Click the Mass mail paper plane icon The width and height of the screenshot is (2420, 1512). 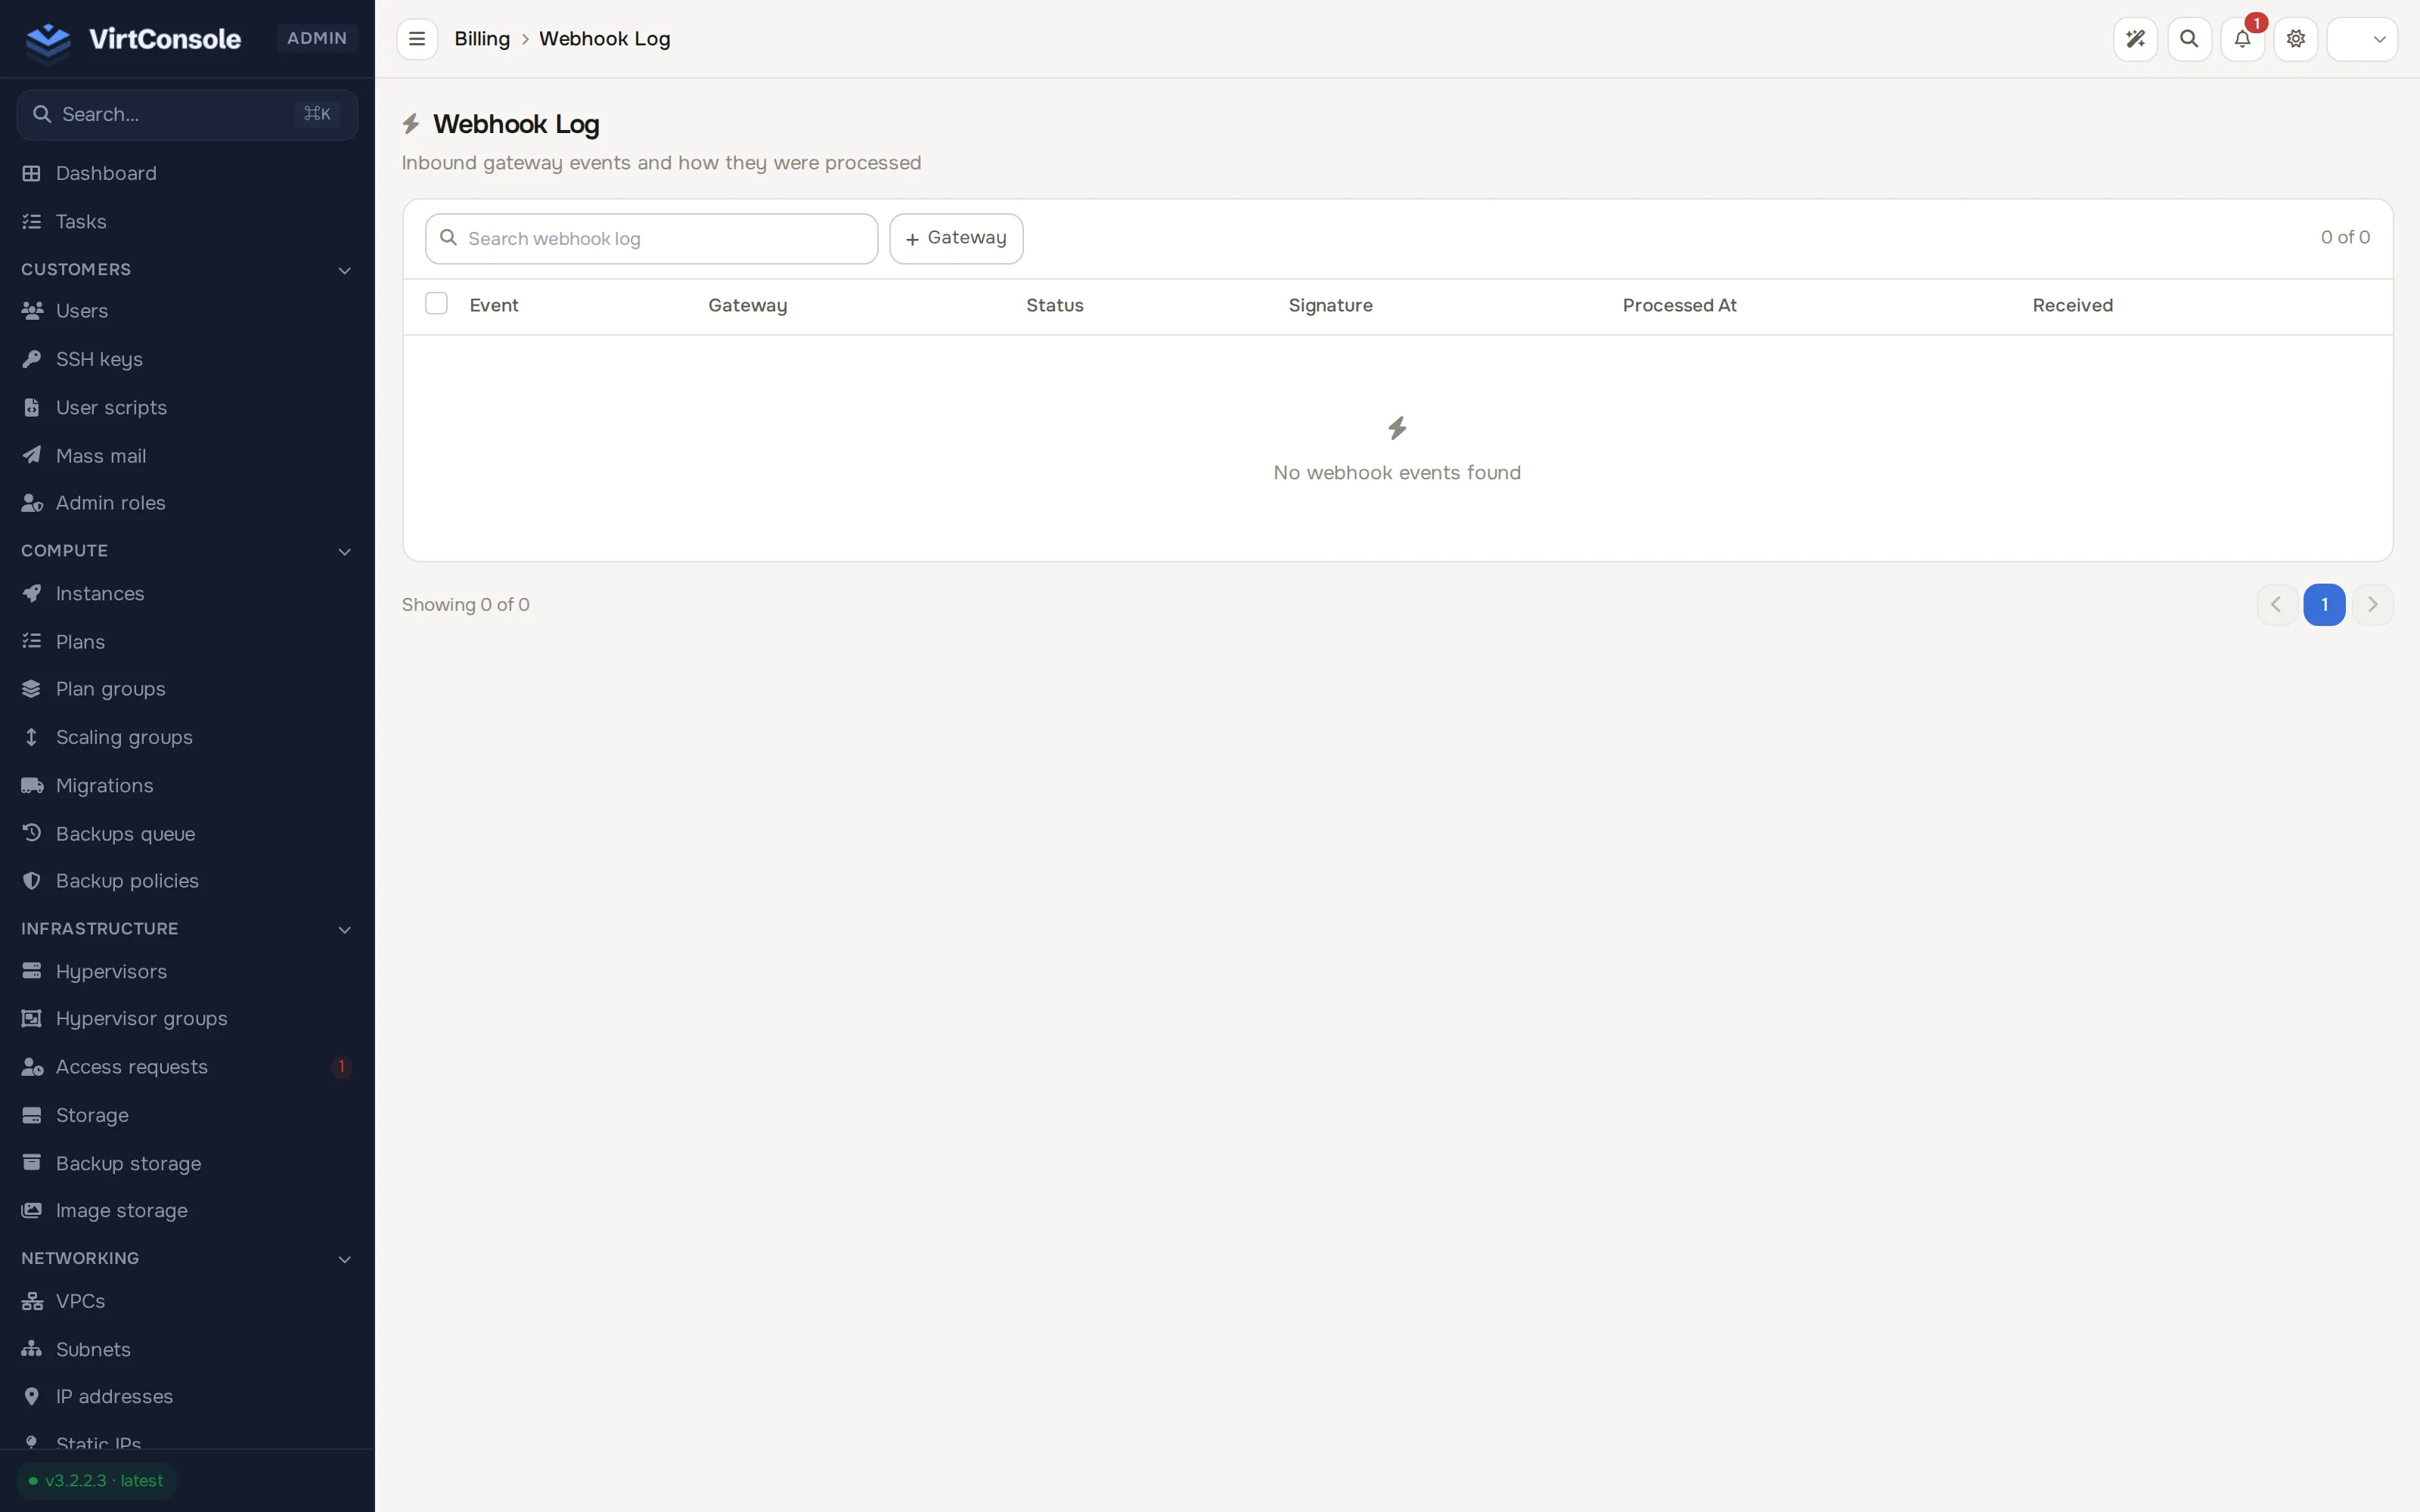[x=32, y=455]
